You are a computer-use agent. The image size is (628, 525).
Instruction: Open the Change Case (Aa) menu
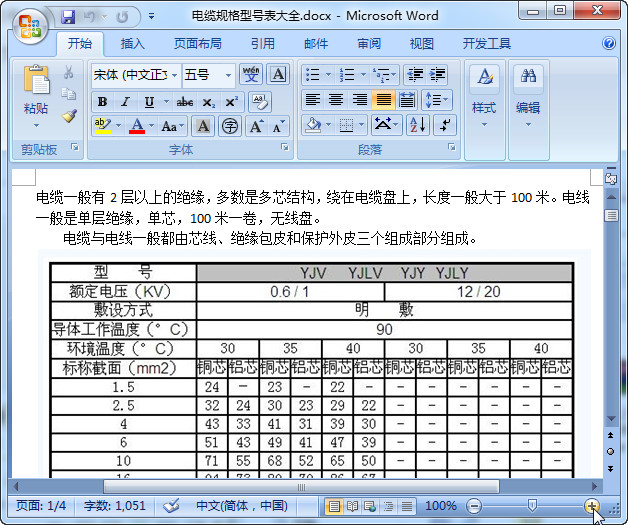[x=173, y=126]
